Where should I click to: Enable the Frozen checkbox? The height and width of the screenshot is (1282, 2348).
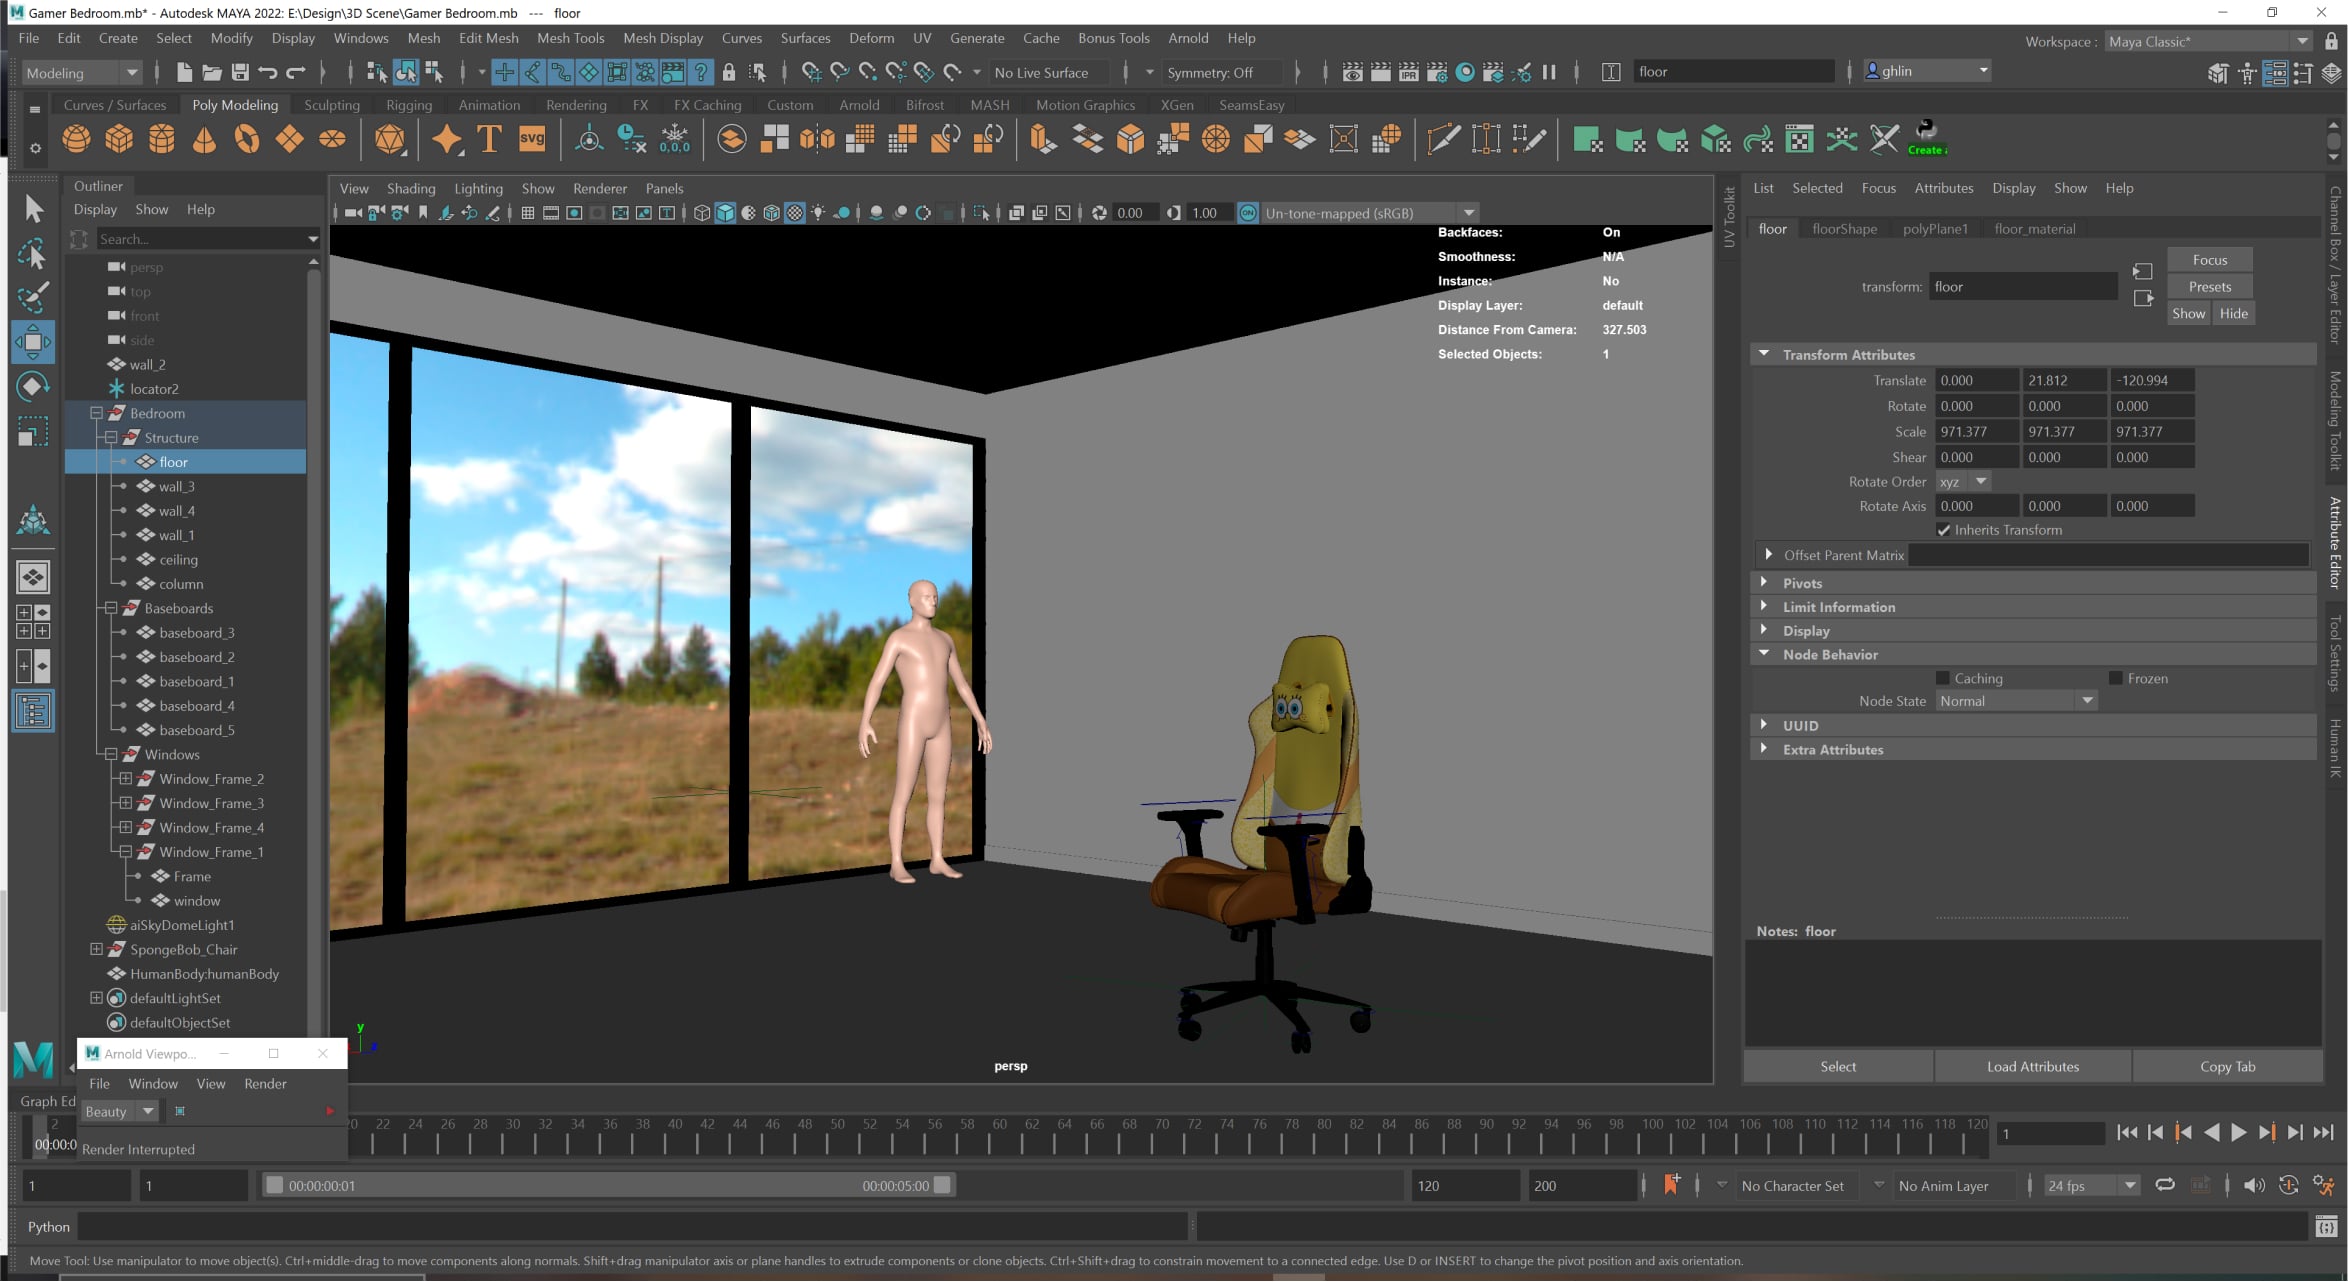pyautogui.click(x=2116, y=678)
